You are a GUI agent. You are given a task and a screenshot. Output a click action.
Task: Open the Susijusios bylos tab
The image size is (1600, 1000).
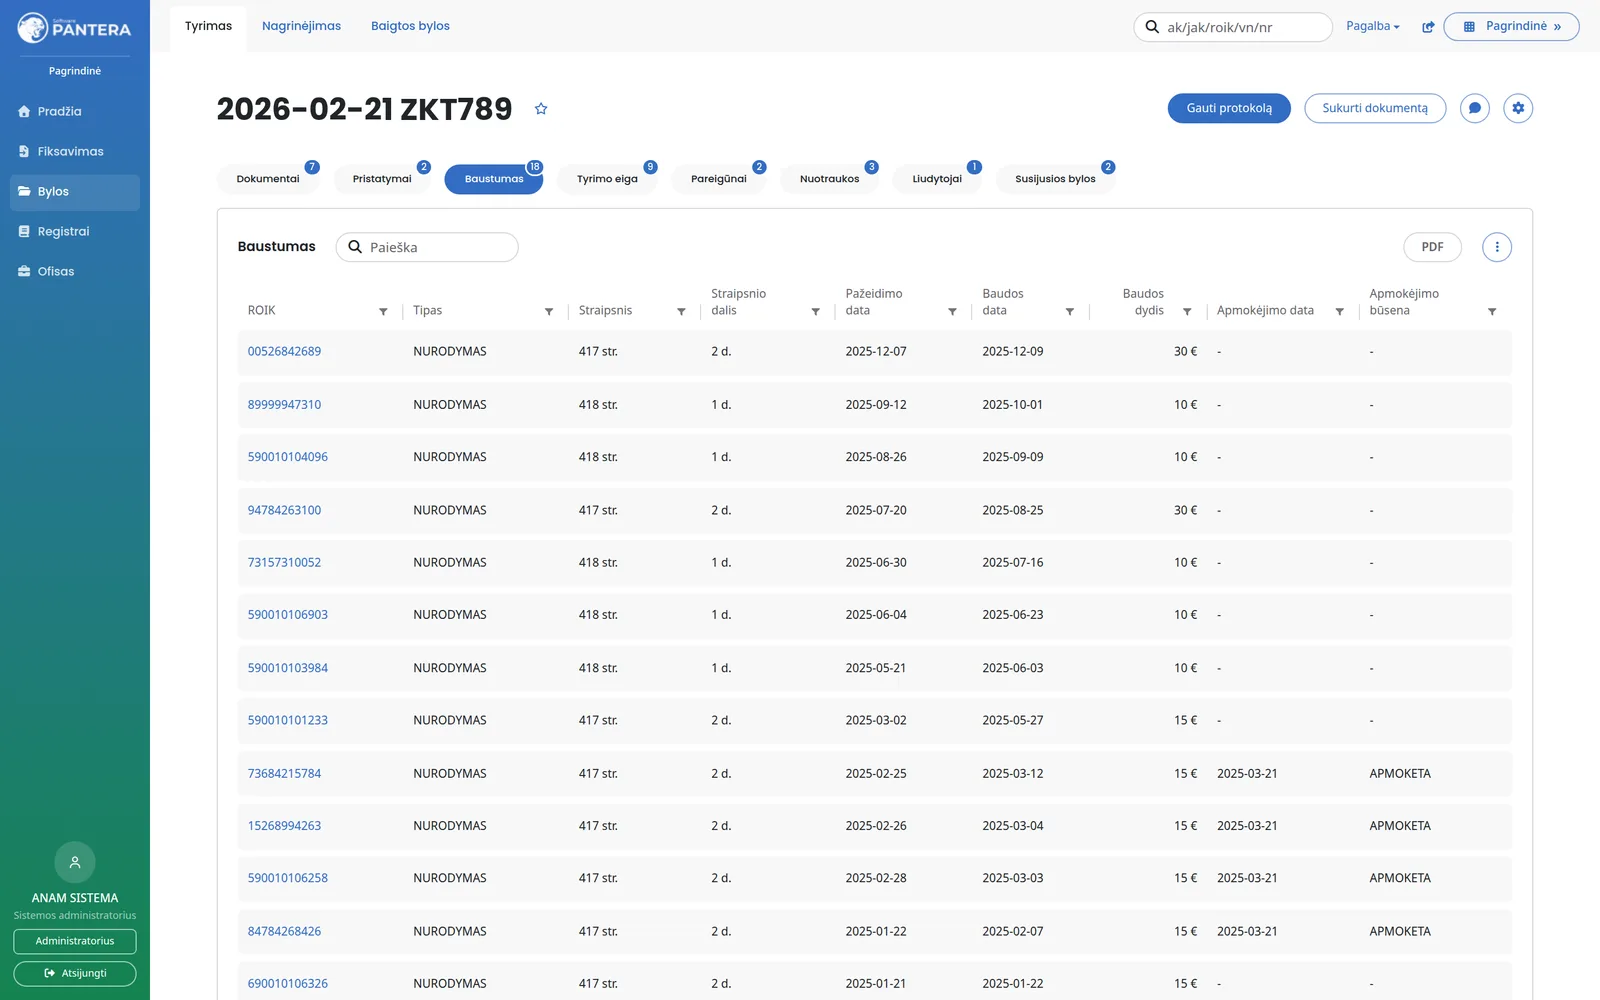click(1055, 179)
